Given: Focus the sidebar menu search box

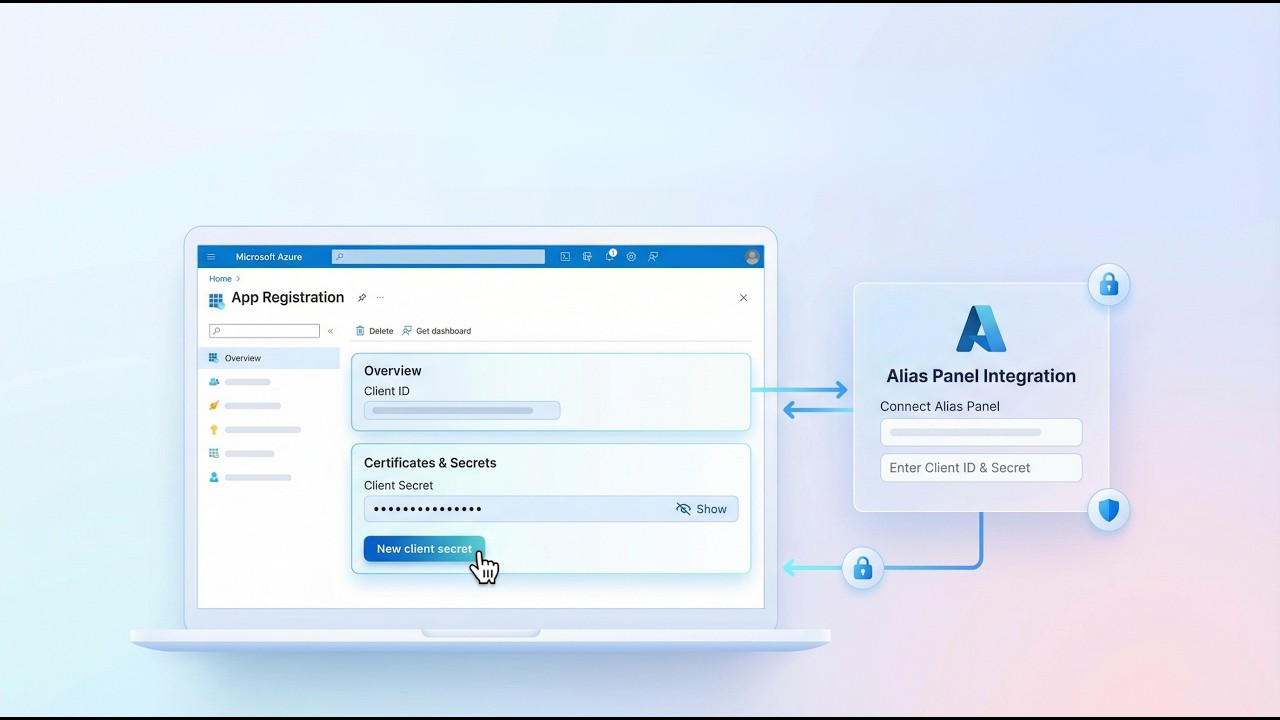Looking at the screenshot, I should point(264,331).
